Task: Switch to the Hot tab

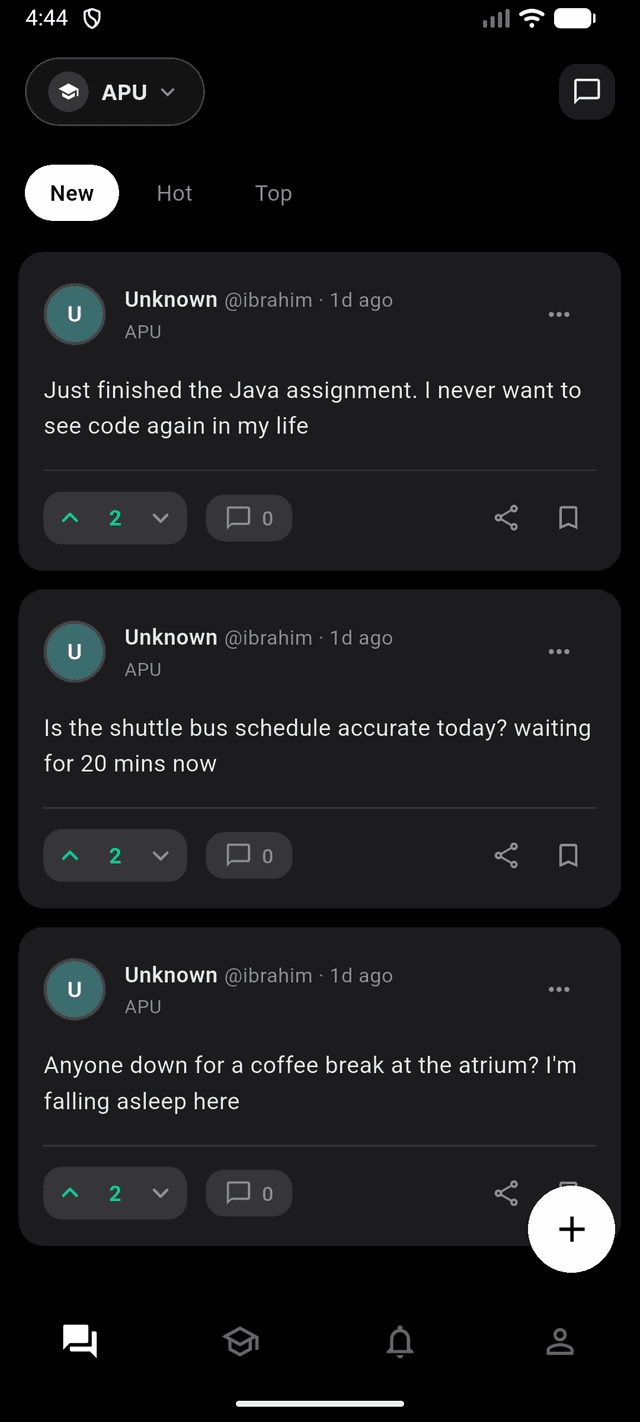Action: pos(174,193)
